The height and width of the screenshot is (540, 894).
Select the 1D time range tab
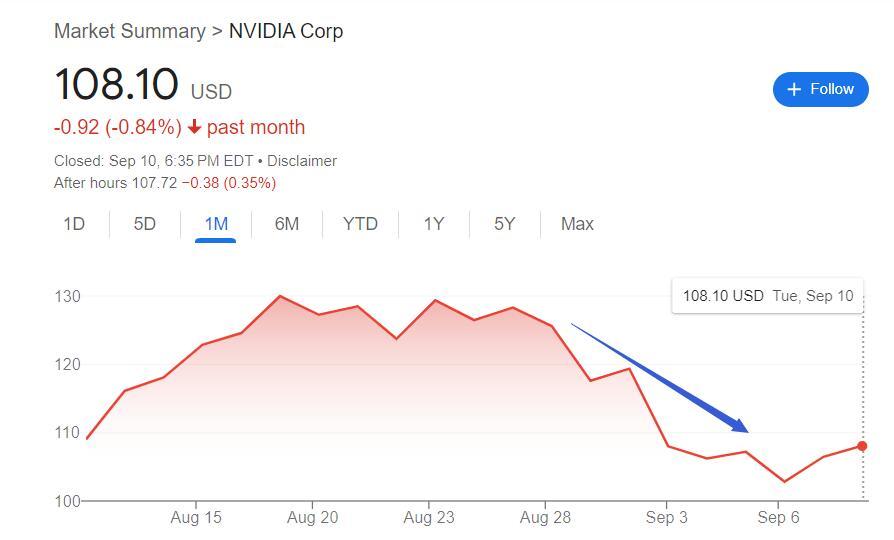click(74, 224)
